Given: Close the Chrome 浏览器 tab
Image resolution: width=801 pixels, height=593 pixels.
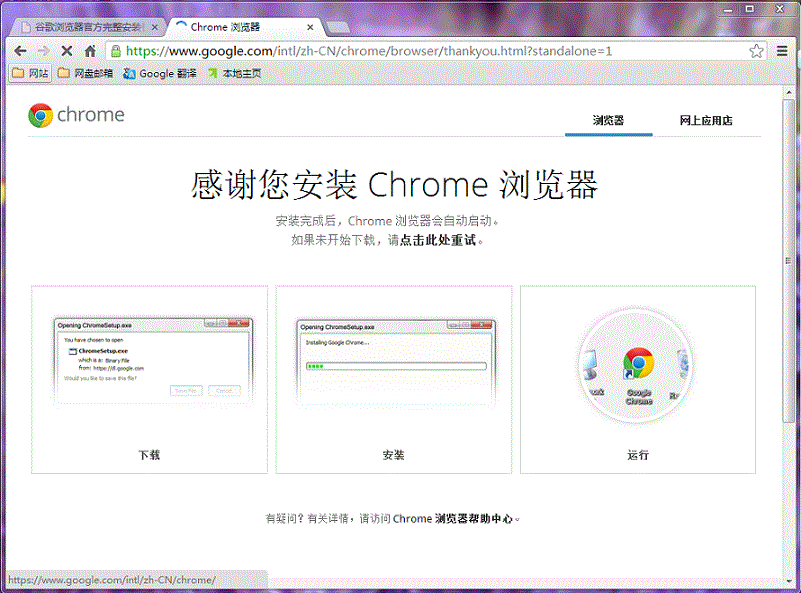Looking at the screenshot, I should [310, 27].
